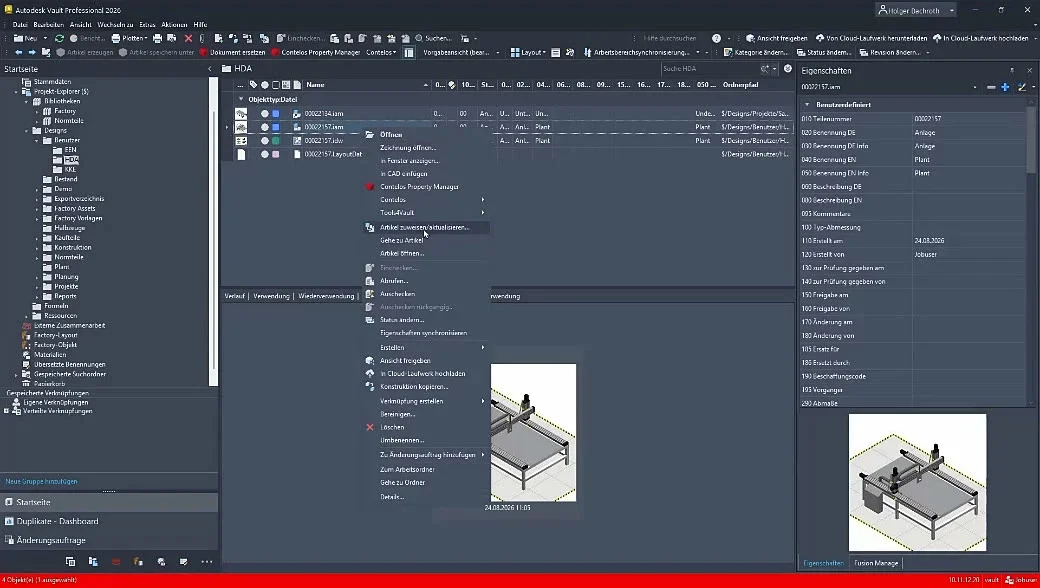The image size is (1040, 588).
Task: Select the file 00022134.iam row
Action: [x=324, y=113]
